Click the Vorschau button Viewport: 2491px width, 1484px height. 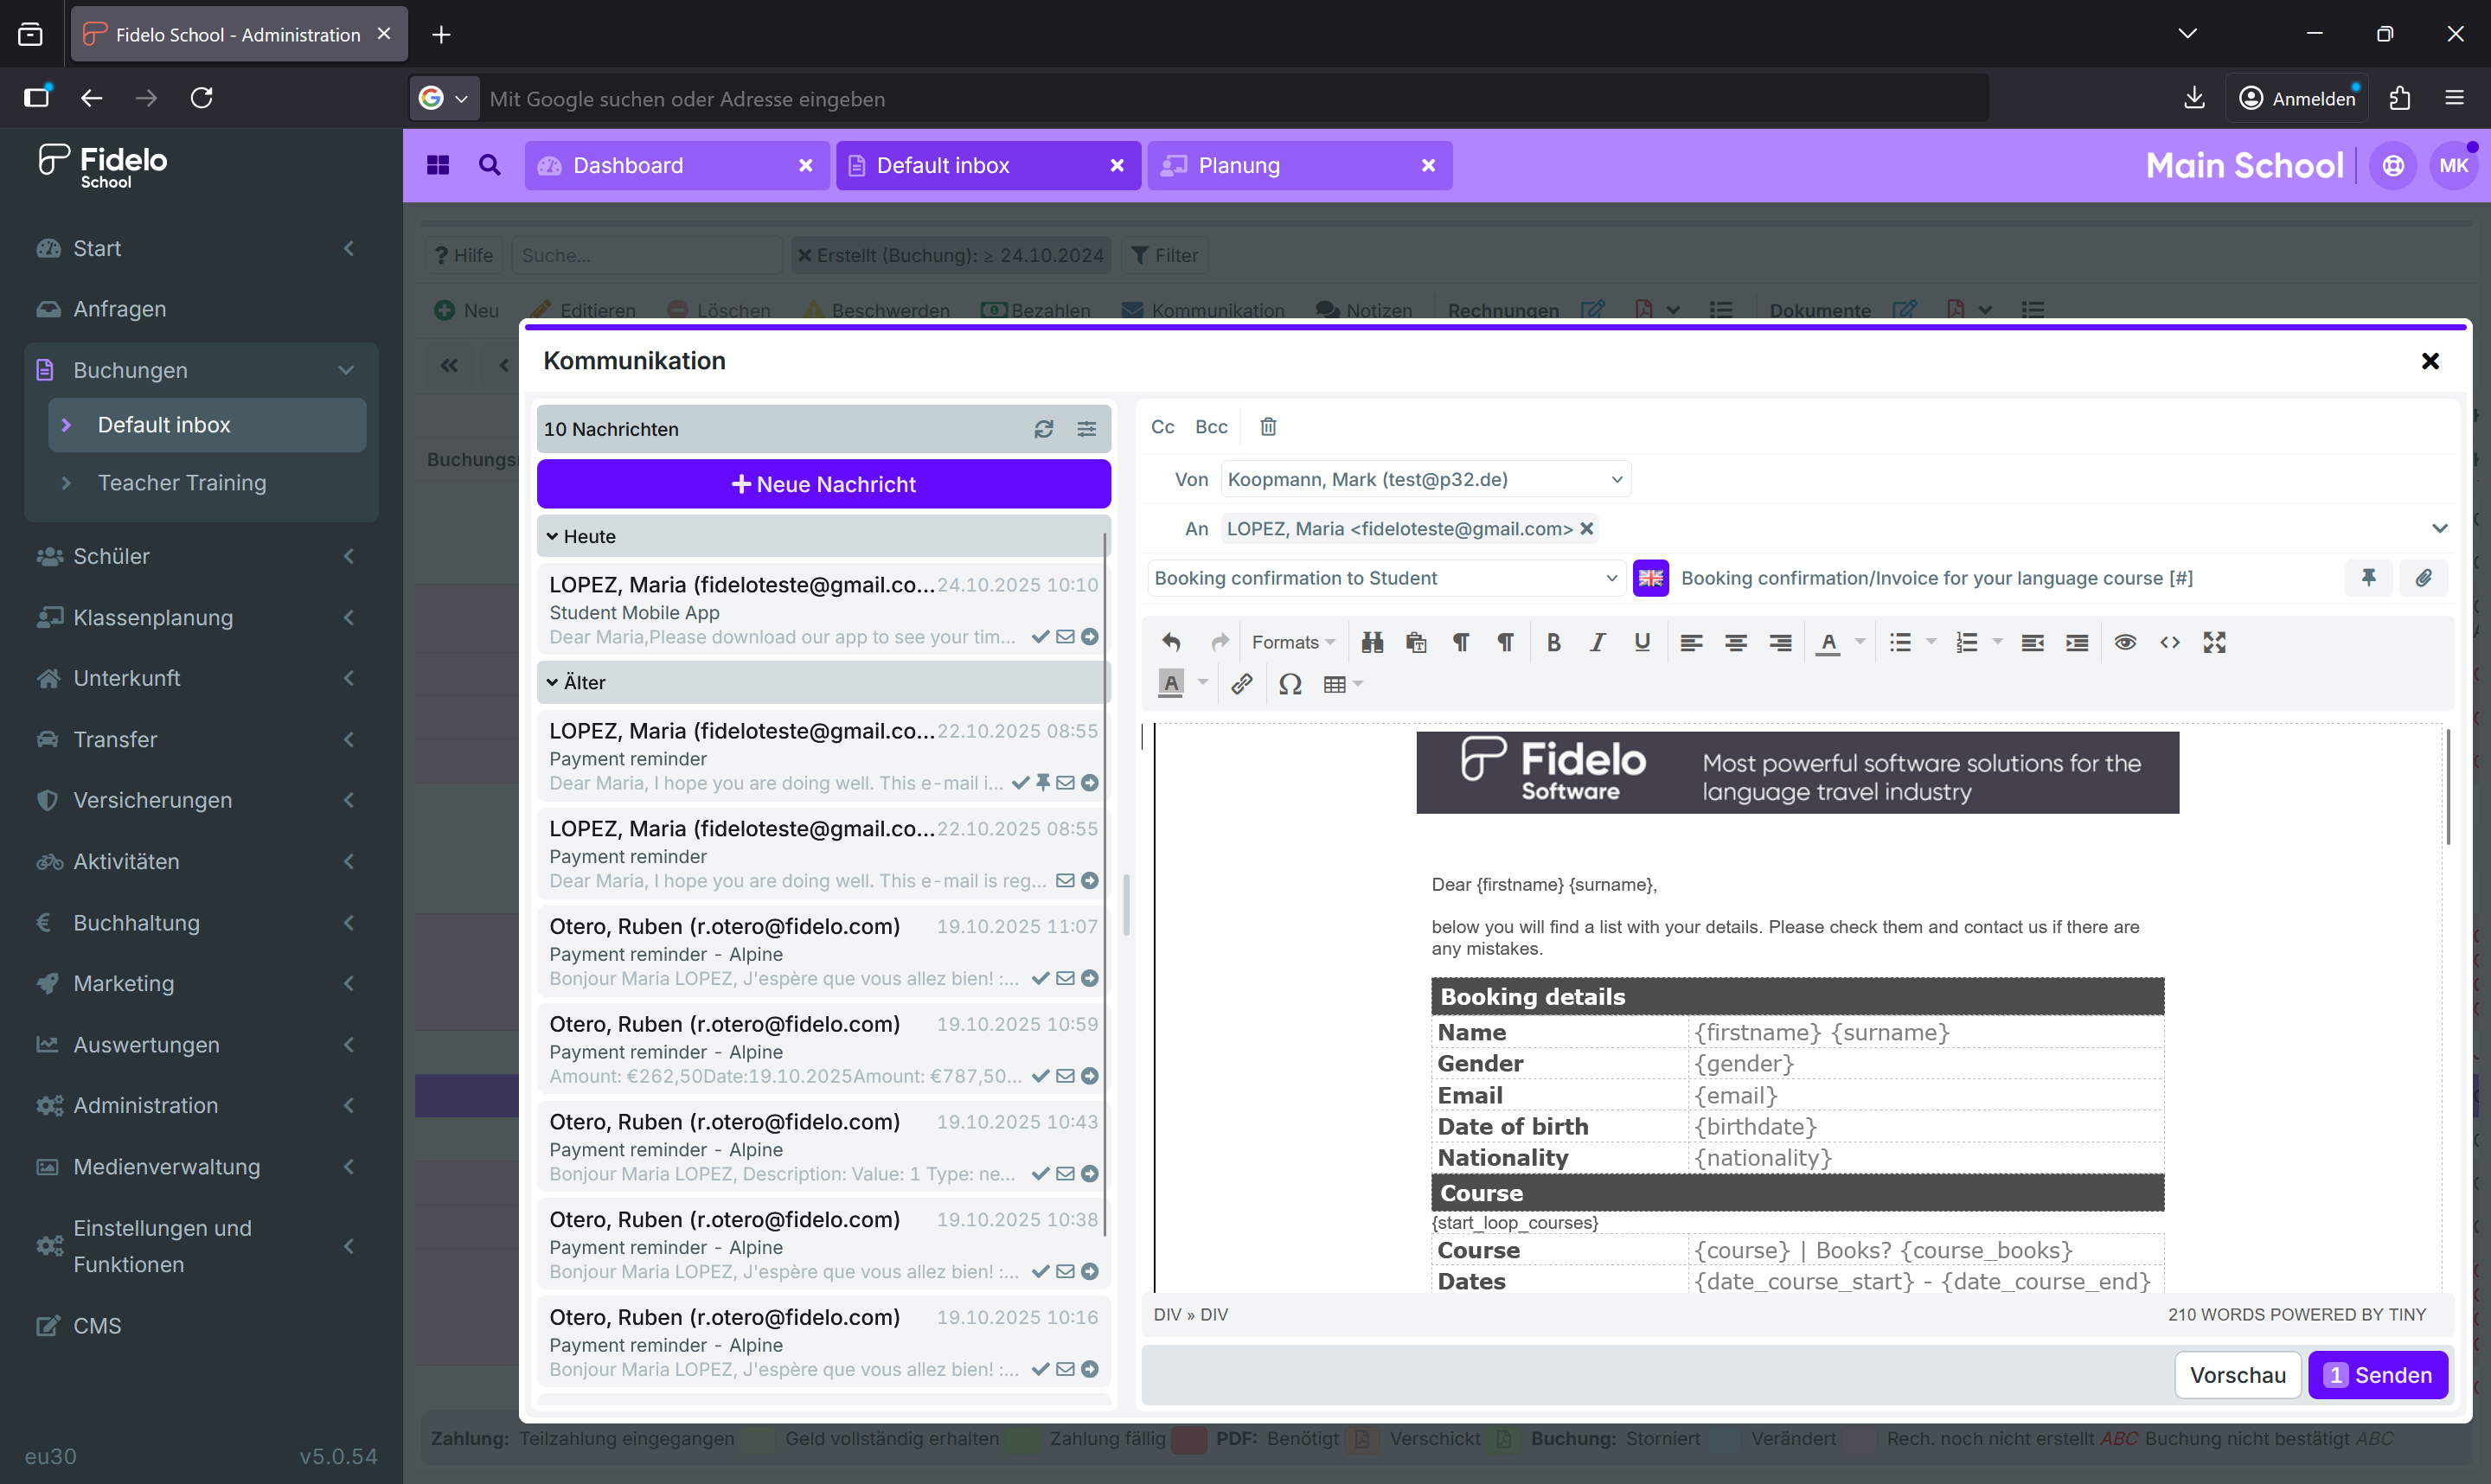pyautogui.click(x=2237, y=1375)
